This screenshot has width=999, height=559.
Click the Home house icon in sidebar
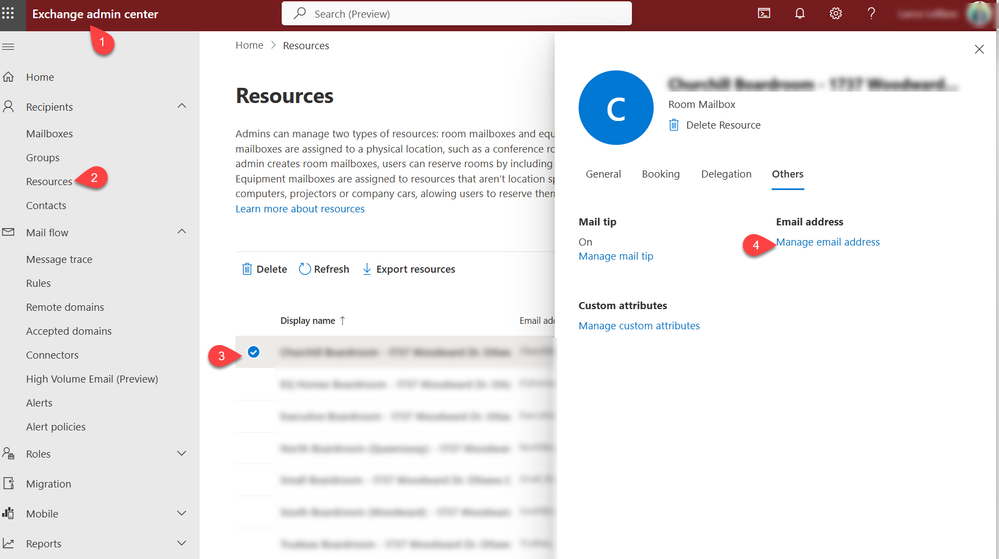point(8,77)
